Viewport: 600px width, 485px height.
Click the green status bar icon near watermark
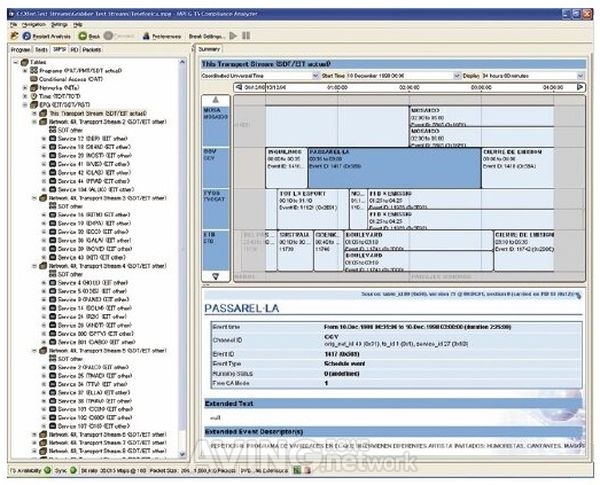[297, 470]
